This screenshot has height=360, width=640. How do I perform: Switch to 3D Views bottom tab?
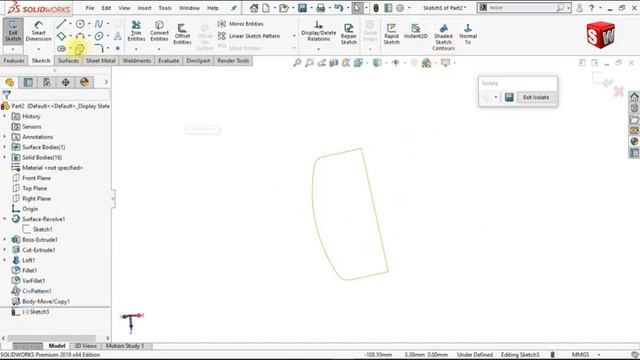pos(86,346)
